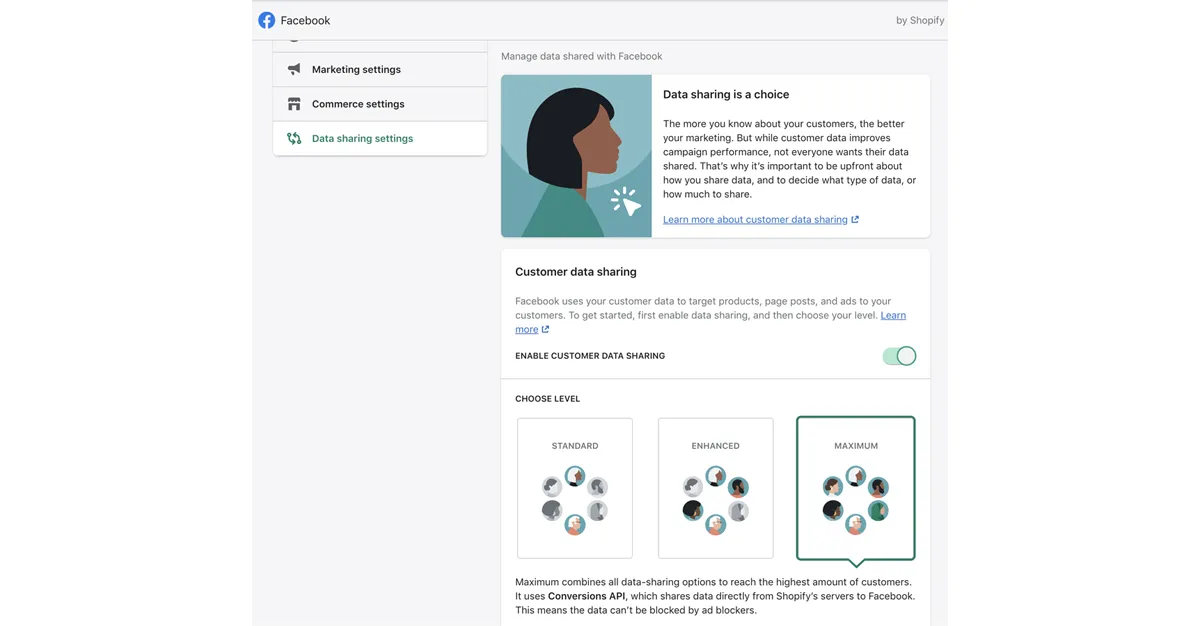Select the Enhanced data sharing level card
Viewport: 1200px width, 626px height.
715,488
